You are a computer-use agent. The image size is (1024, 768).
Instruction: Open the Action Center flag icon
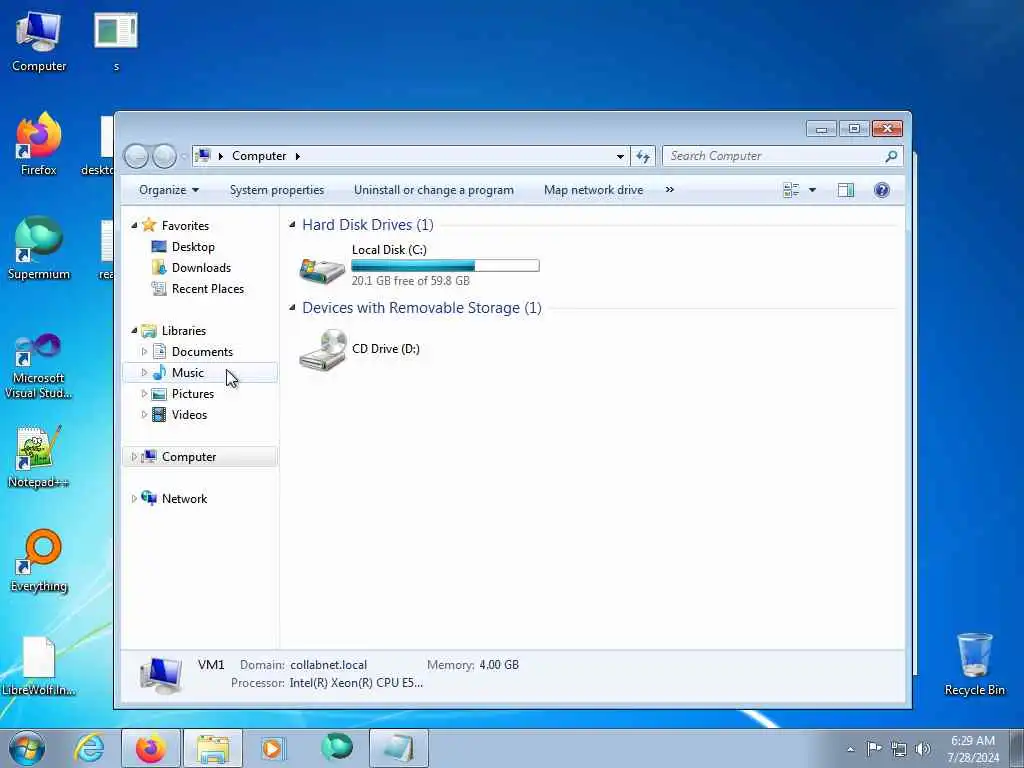pyautogui.click(x=874, y=748)
